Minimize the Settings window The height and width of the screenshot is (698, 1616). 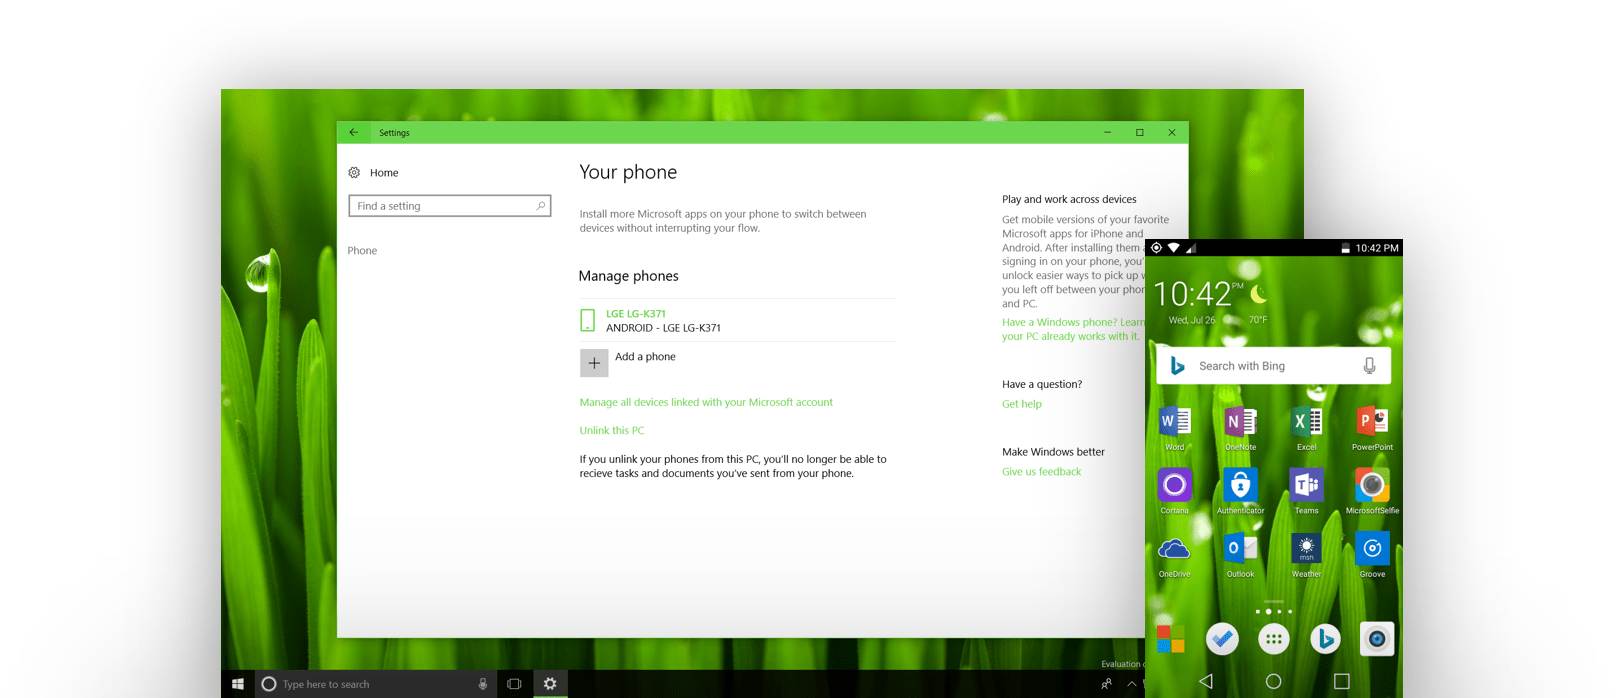point(1107,132)
